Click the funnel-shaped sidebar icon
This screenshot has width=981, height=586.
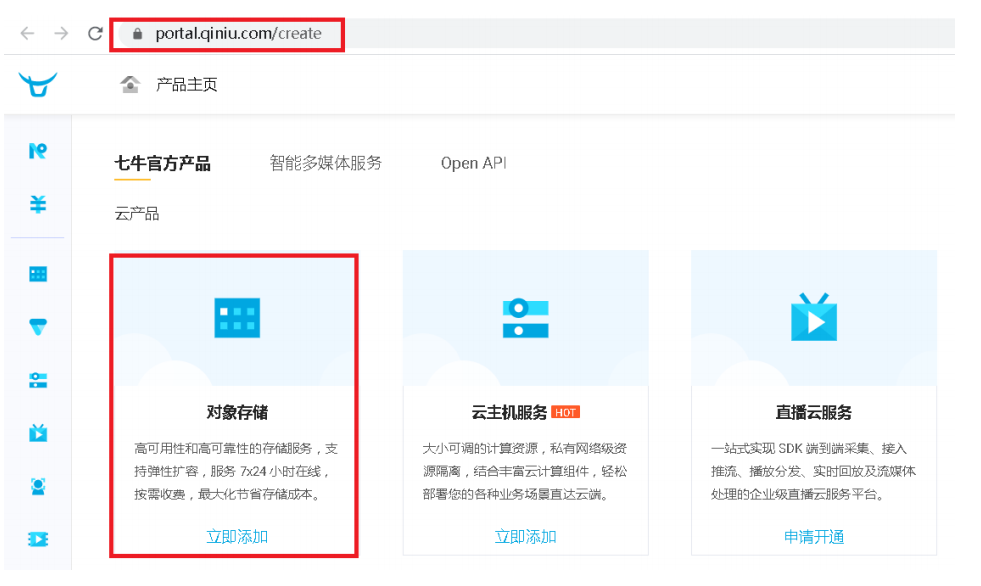coord(38,326)
